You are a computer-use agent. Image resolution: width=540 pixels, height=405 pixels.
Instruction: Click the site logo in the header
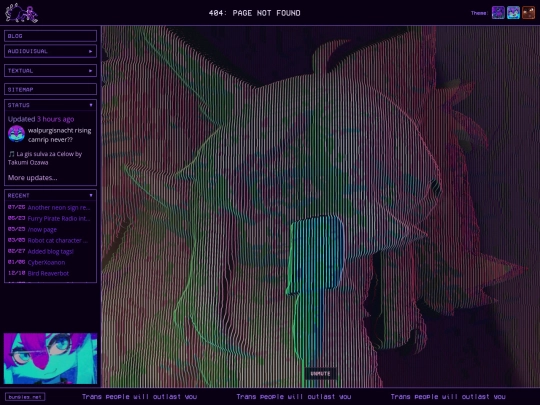pos(21,13)
